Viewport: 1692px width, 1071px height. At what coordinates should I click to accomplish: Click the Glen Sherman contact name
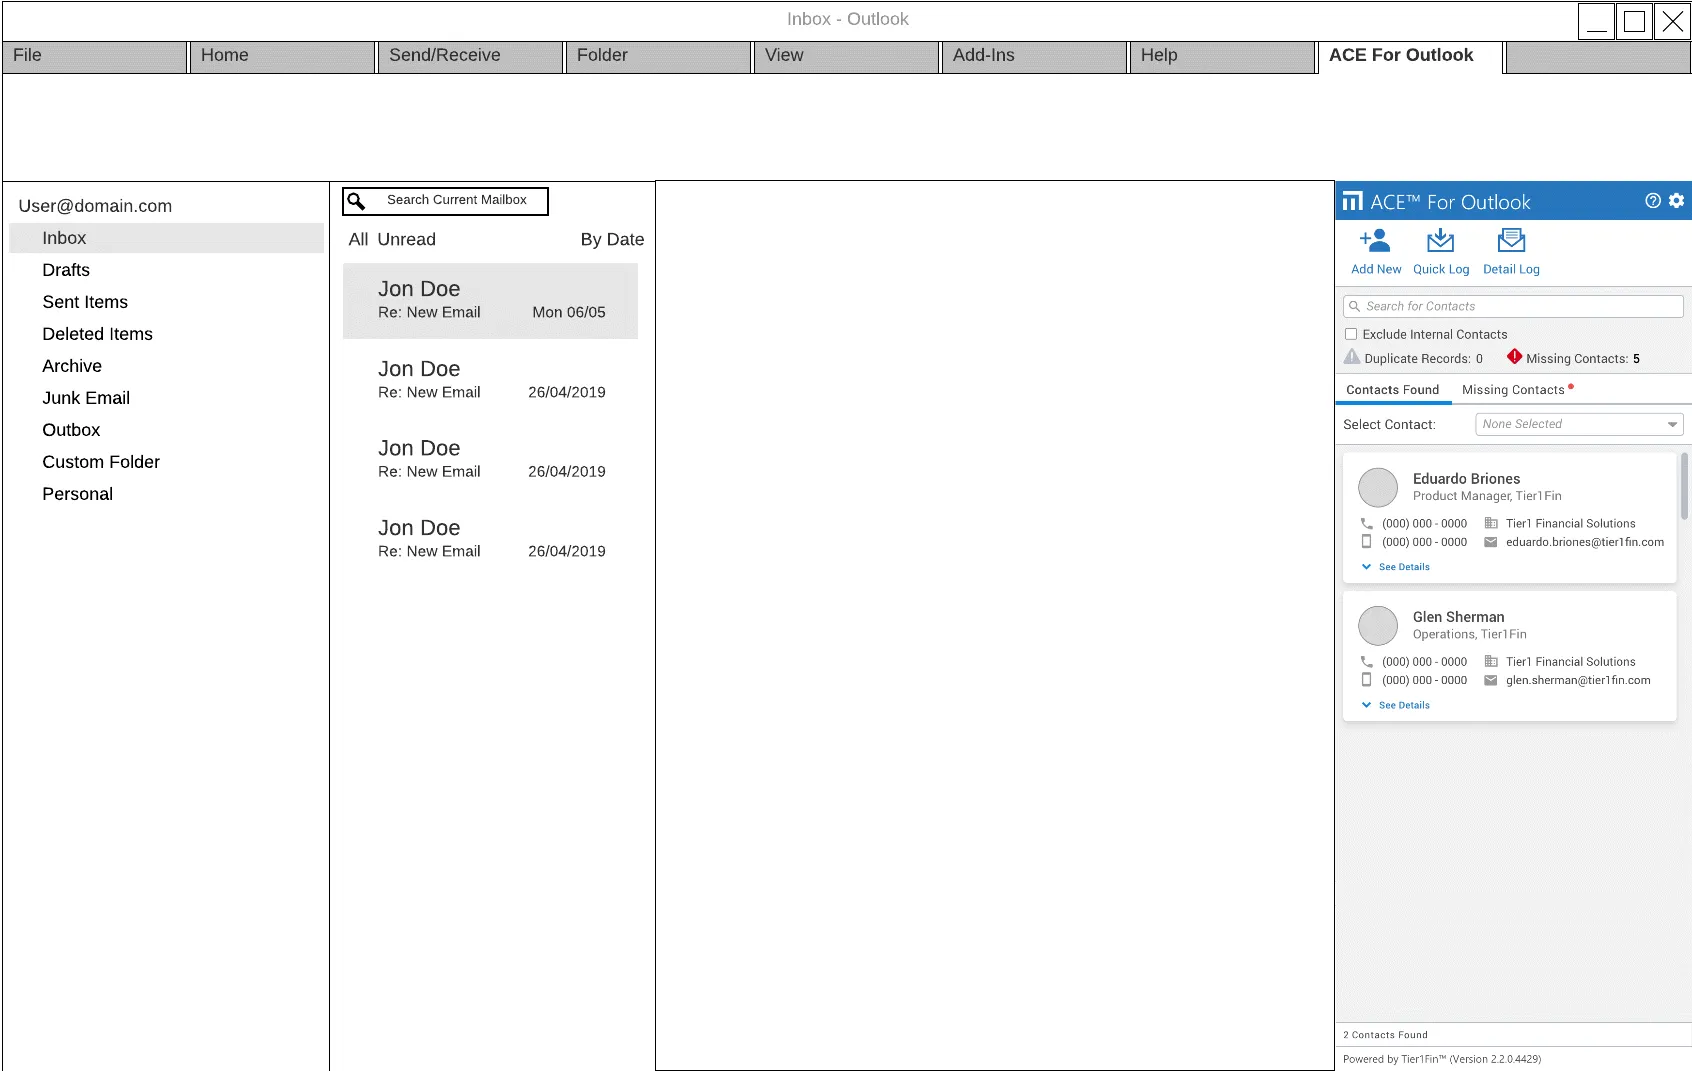[1458, 617]
